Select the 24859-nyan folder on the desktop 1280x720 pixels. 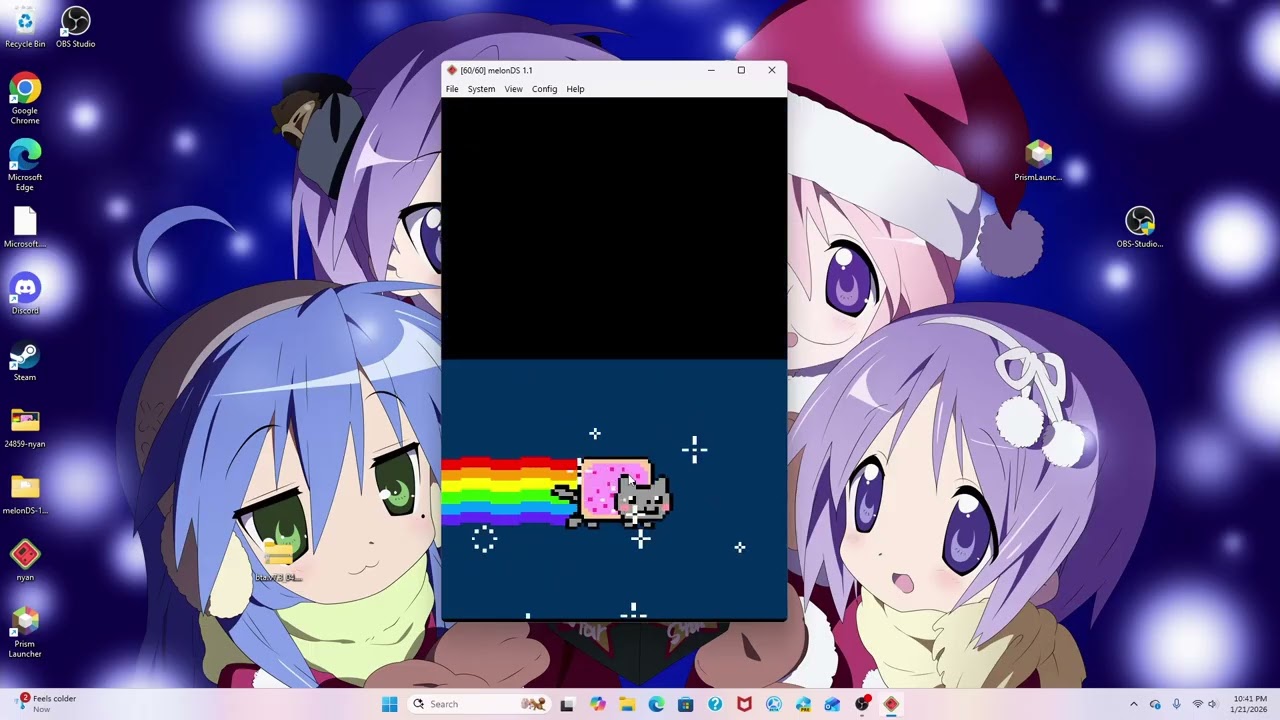pos(25,428)
